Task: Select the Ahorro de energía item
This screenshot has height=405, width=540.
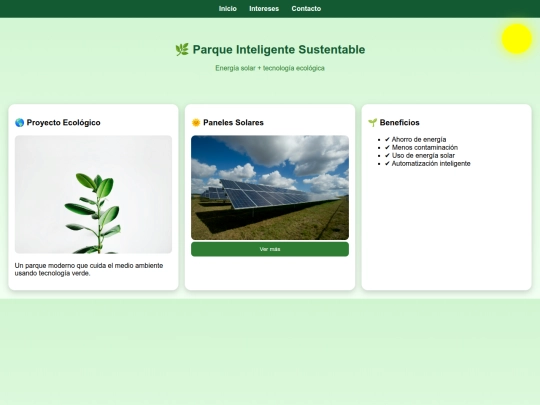Action: coord(415,139)
